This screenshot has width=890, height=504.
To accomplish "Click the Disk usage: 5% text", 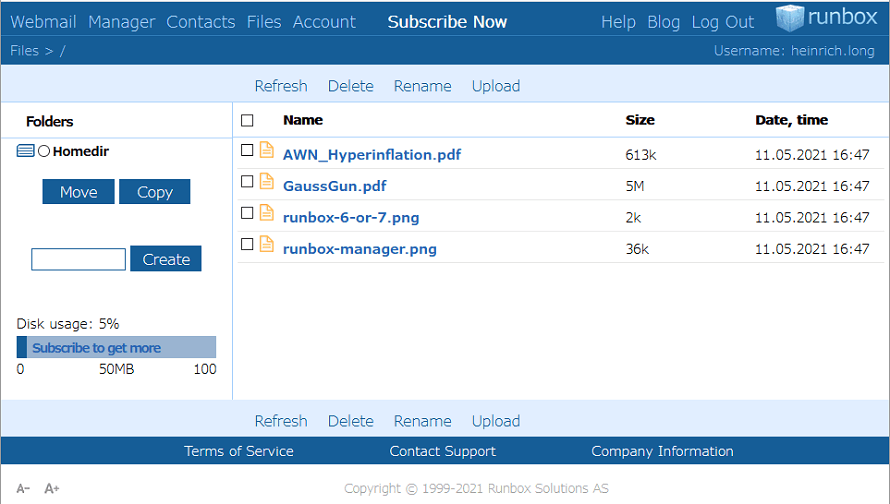I will [x=68, y=324].
